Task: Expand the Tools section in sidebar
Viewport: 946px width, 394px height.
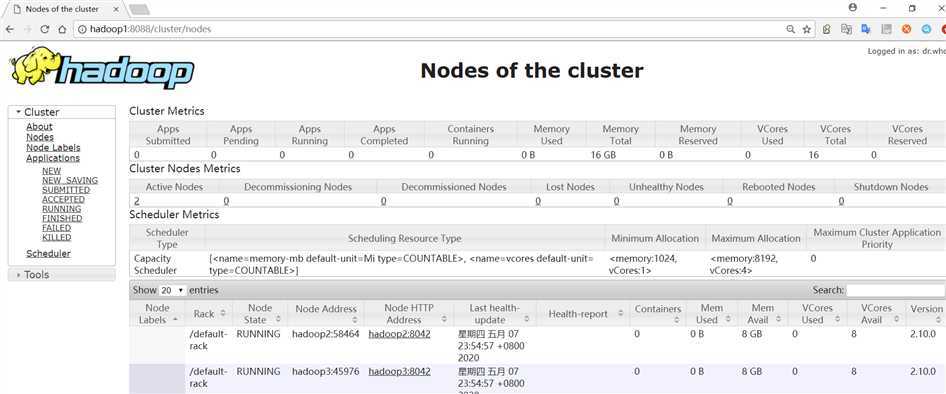Action: [x=62, y=275]
